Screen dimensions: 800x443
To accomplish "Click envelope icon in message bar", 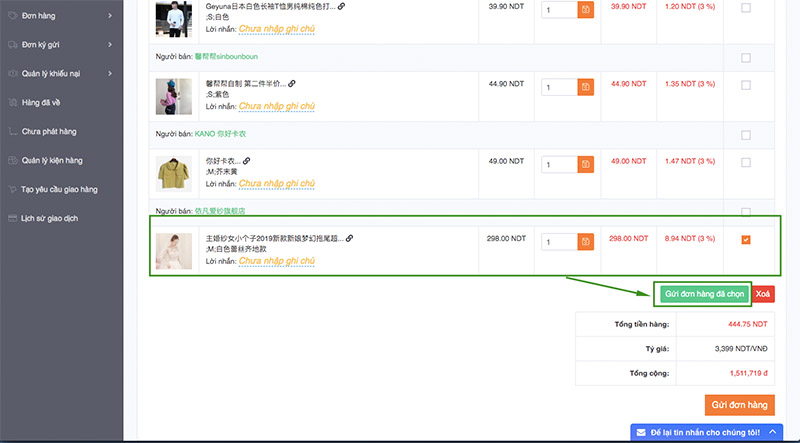I will pyautogui.click(x=641, y=432).
